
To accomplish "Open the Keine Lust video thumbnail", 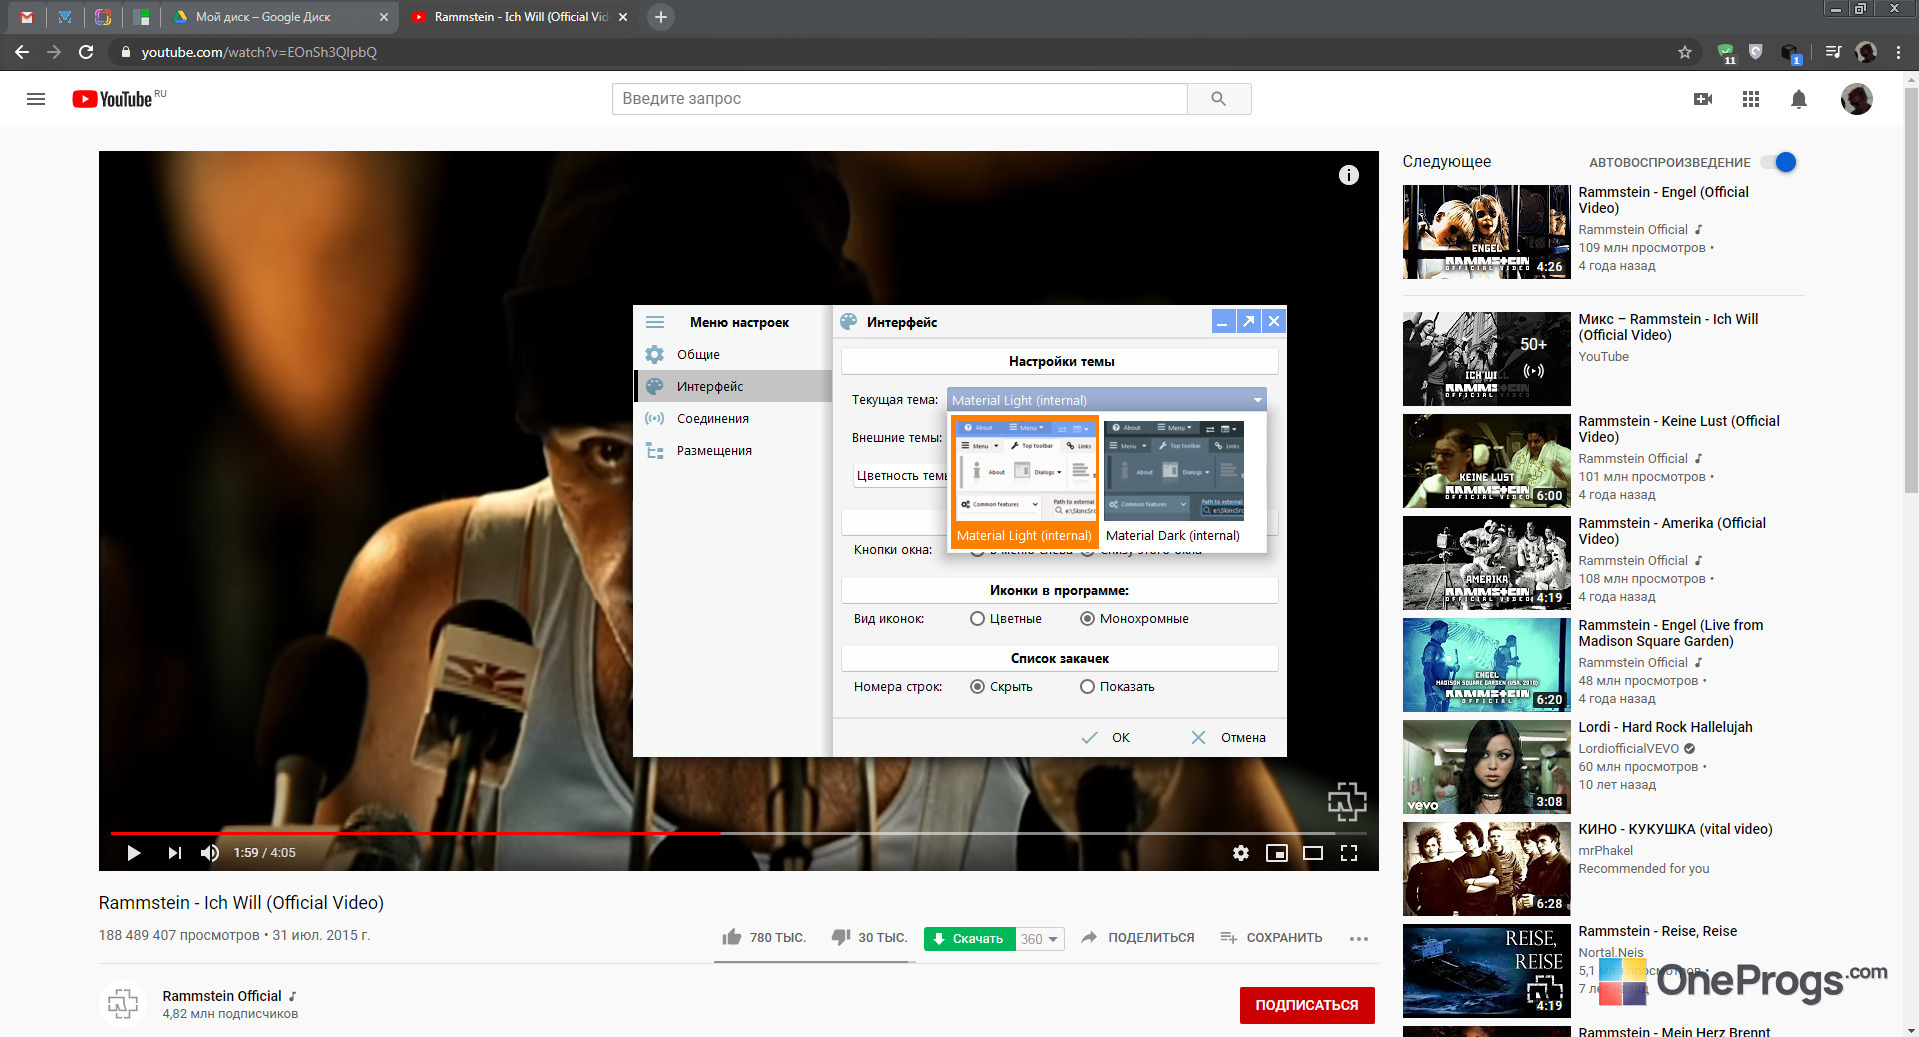I will point(1486,461).
